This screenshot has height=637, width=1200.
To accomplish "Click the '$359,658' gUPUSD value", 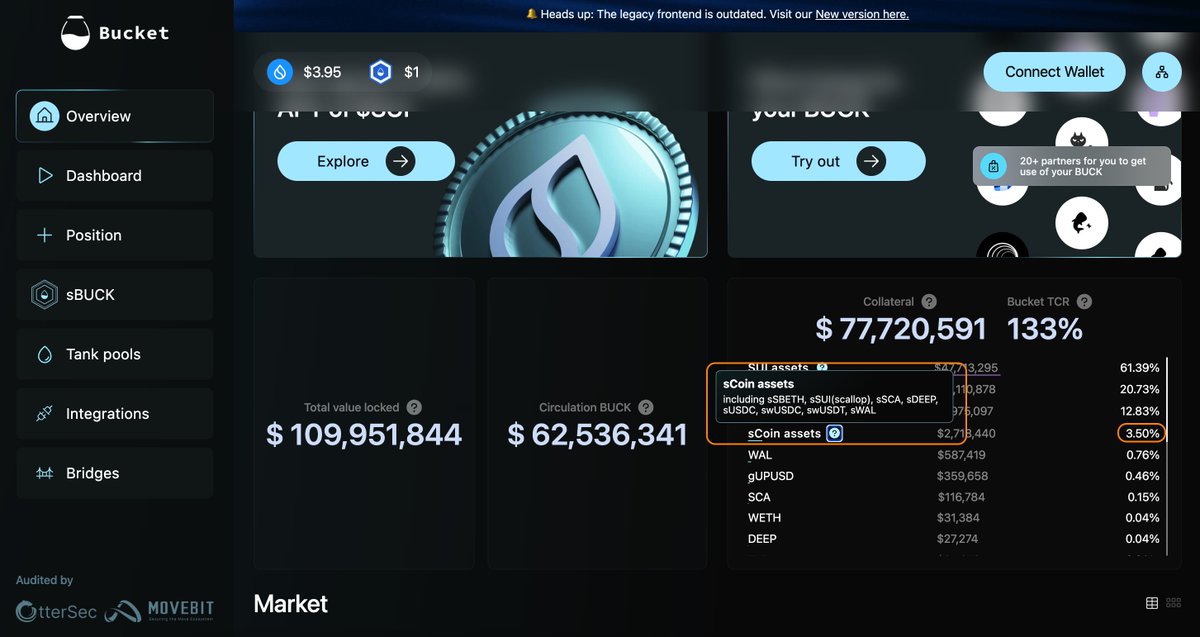I will (x=962, y=476).
